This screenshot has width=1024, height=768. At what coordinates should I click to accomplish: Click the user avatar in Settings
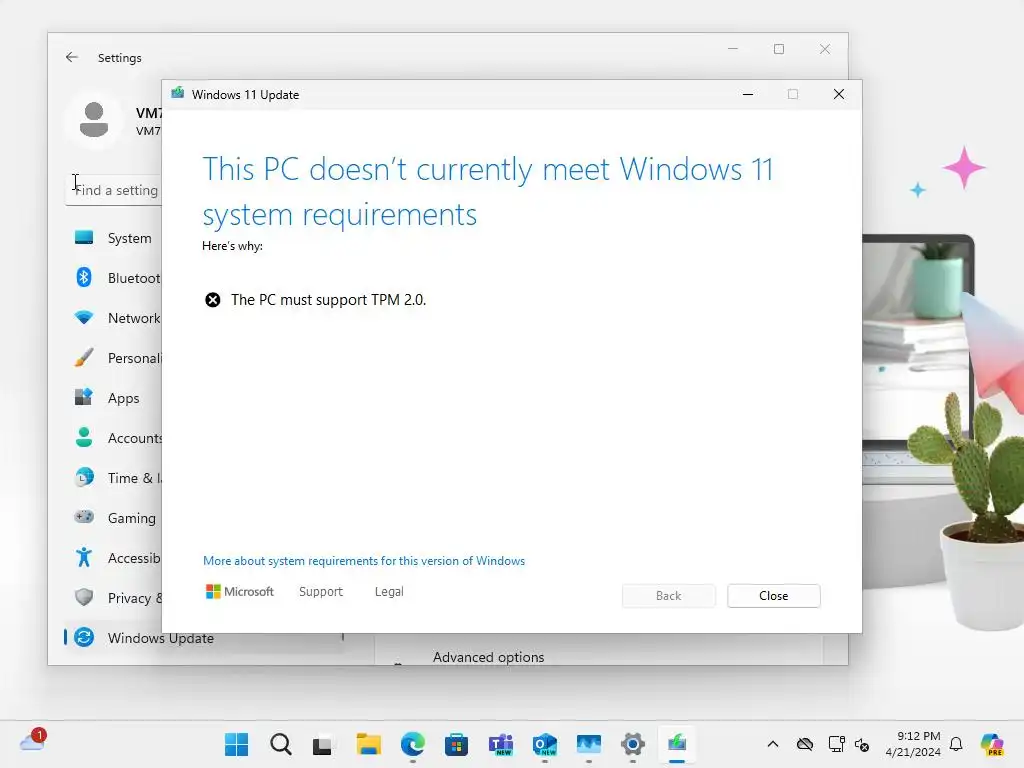tap(94, 120)
